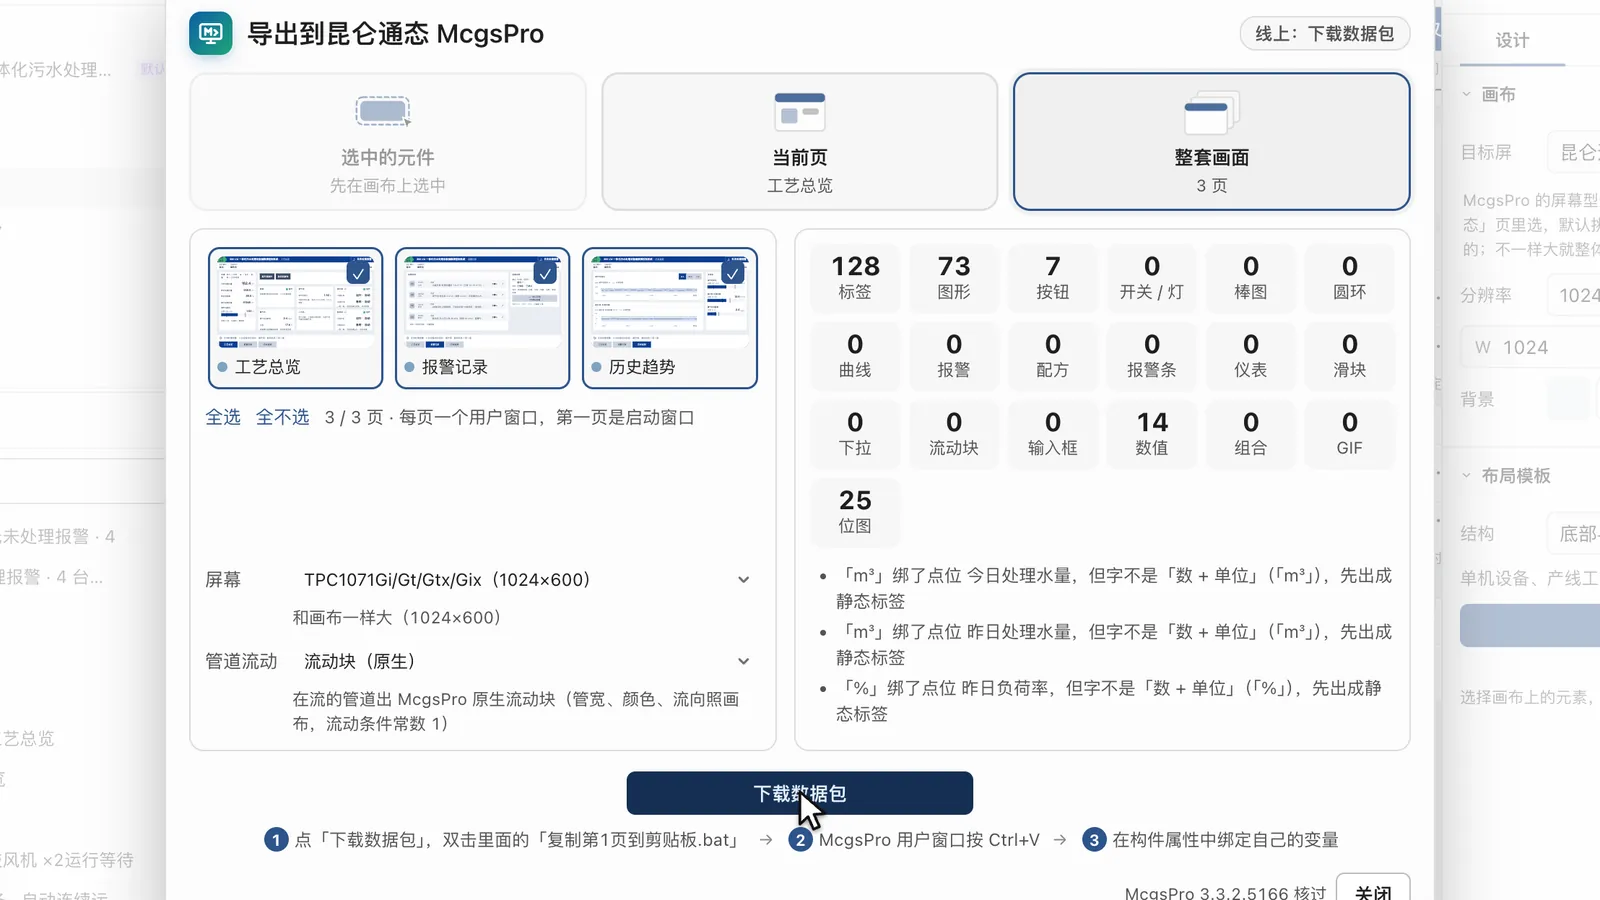Click the 下载数据包 download button
The image size is (1600, 900).
[x=800, y=793]
